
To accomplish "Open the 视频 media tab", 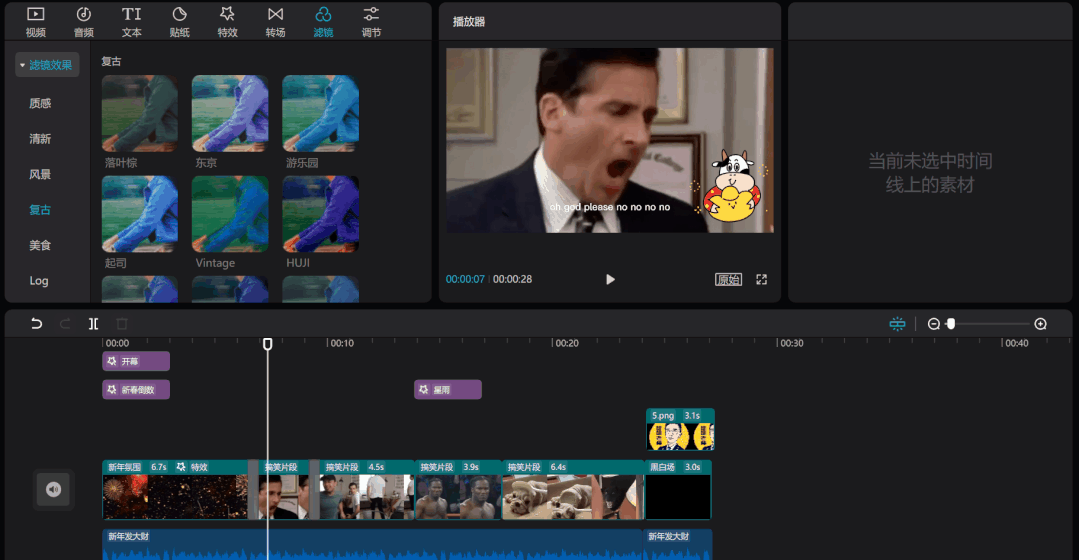I will pyautogui.click(x=36, y=21).
